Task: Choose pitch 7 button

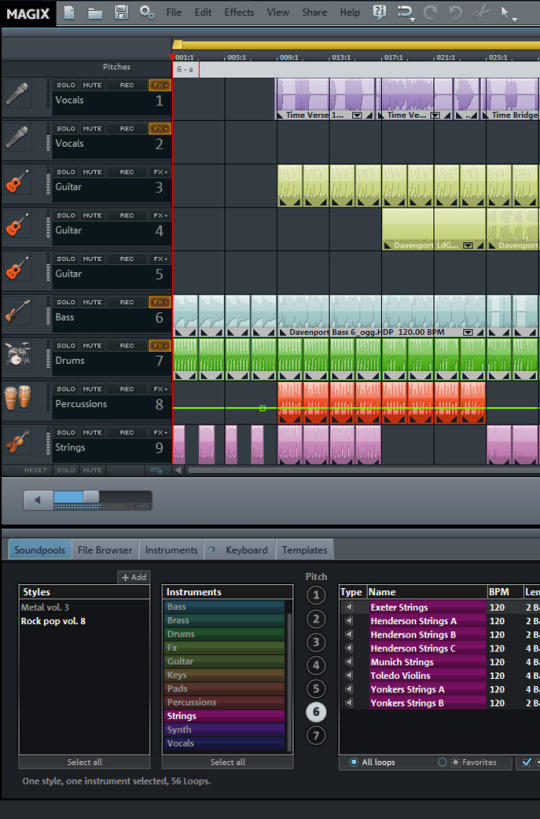Action: point(315,735)
